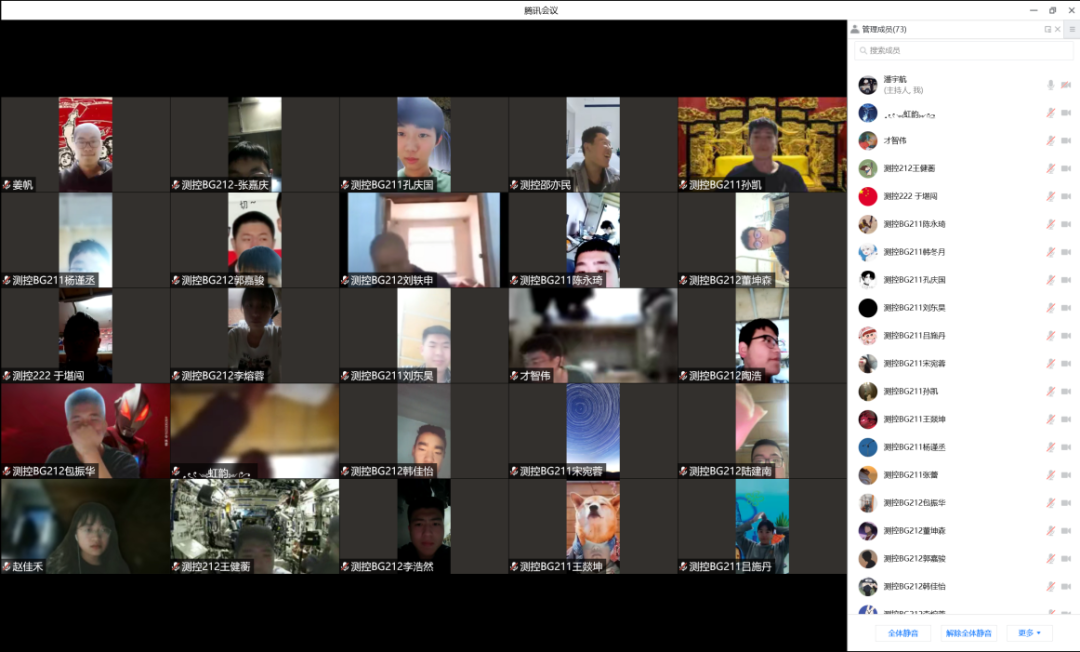Click camera icon next to 测控BG211孔庆国
This screenshot has width=1080, height=652.
point(1065,280)
